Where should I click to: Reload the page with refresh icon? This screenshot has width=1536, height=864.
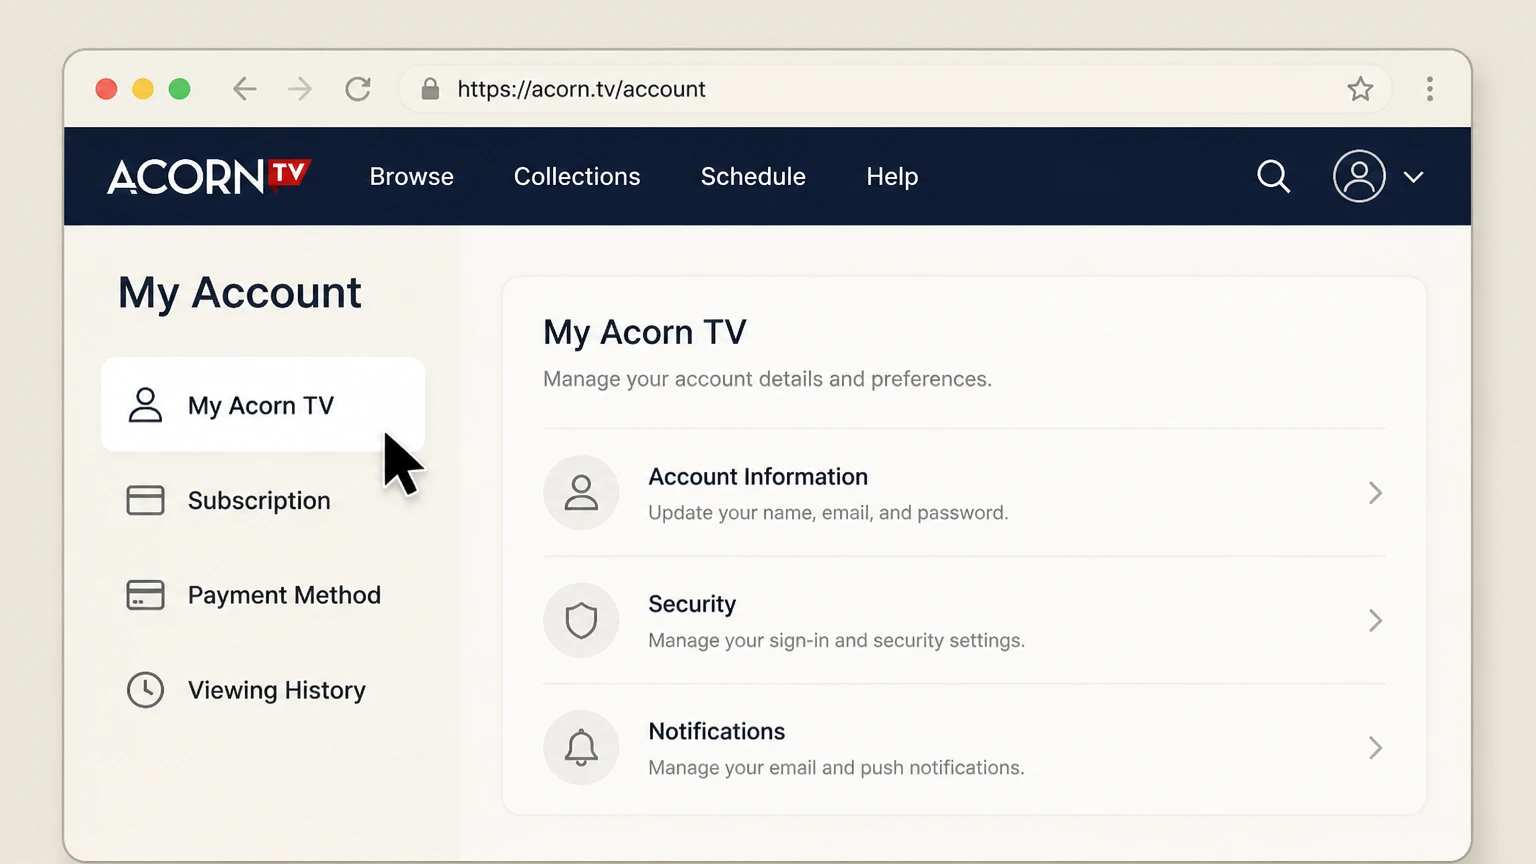(358, 89)
